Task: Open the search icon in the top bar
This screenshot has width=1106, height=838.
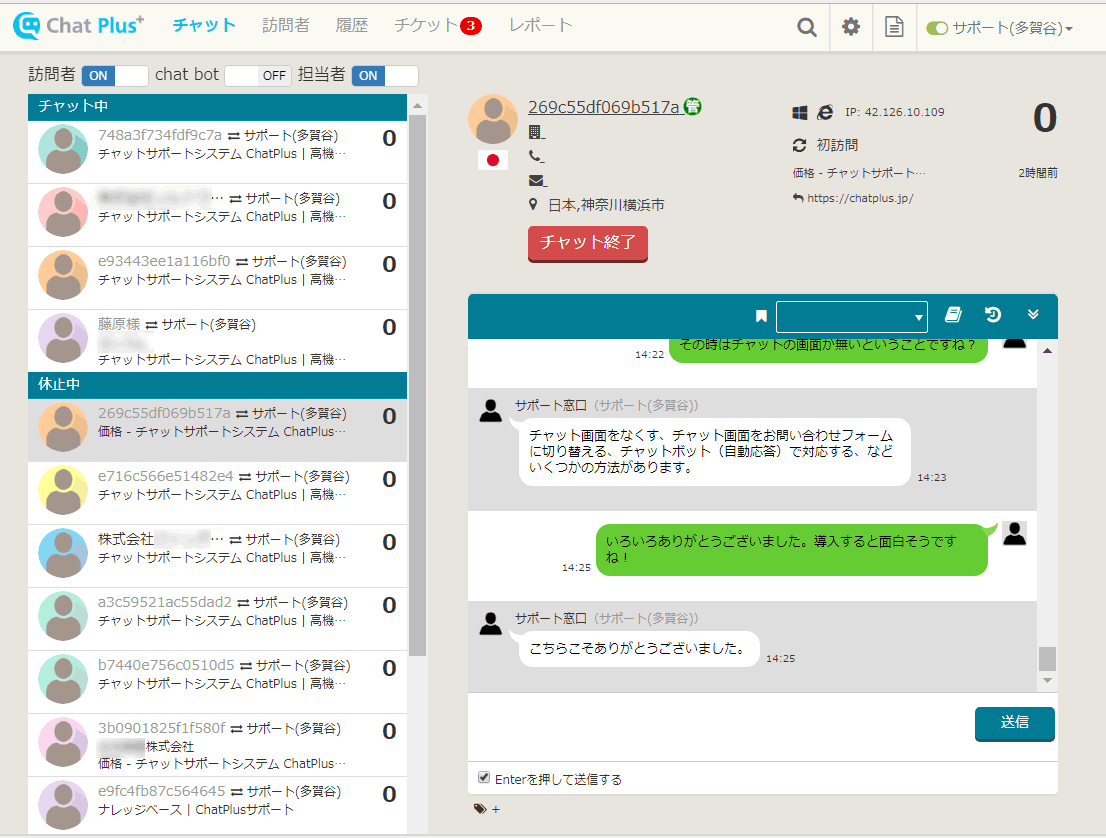Action: [806, 27]
